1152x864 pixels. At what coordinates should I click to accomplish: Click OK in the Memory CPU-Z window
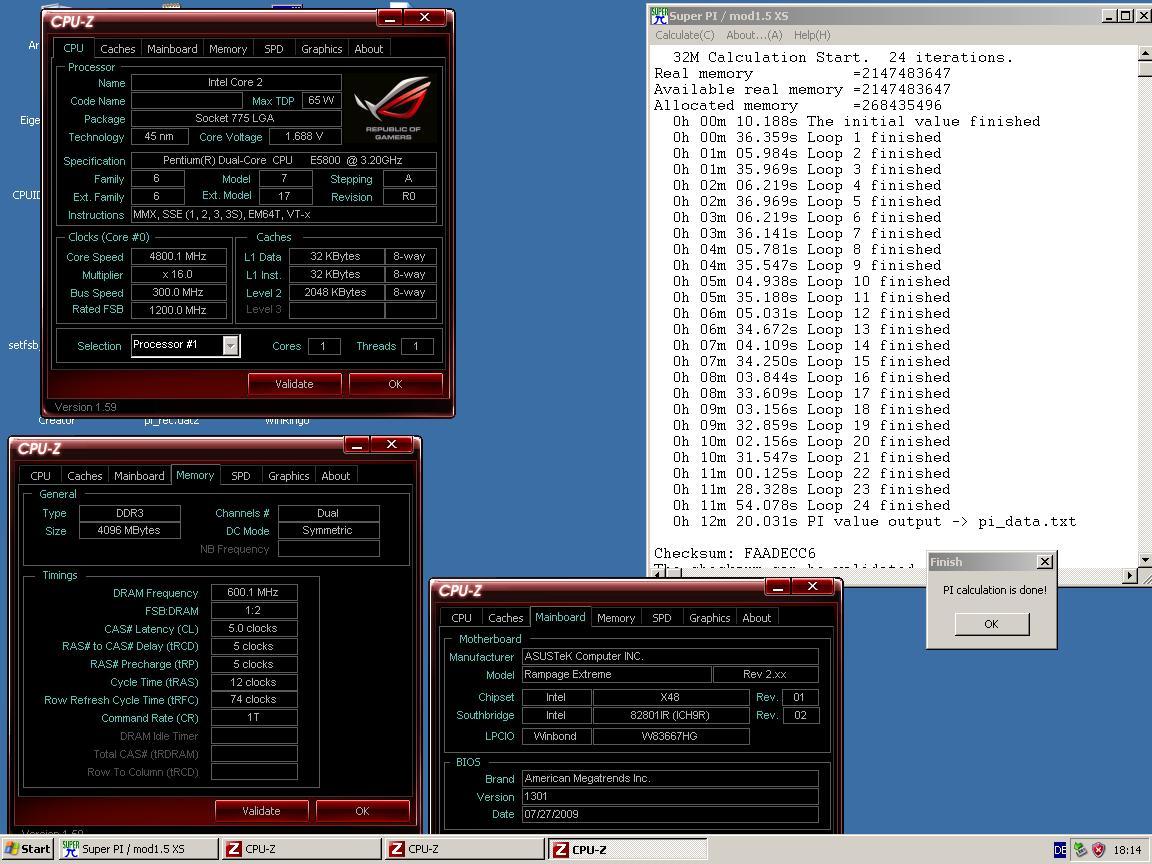[x=362, y=810]
